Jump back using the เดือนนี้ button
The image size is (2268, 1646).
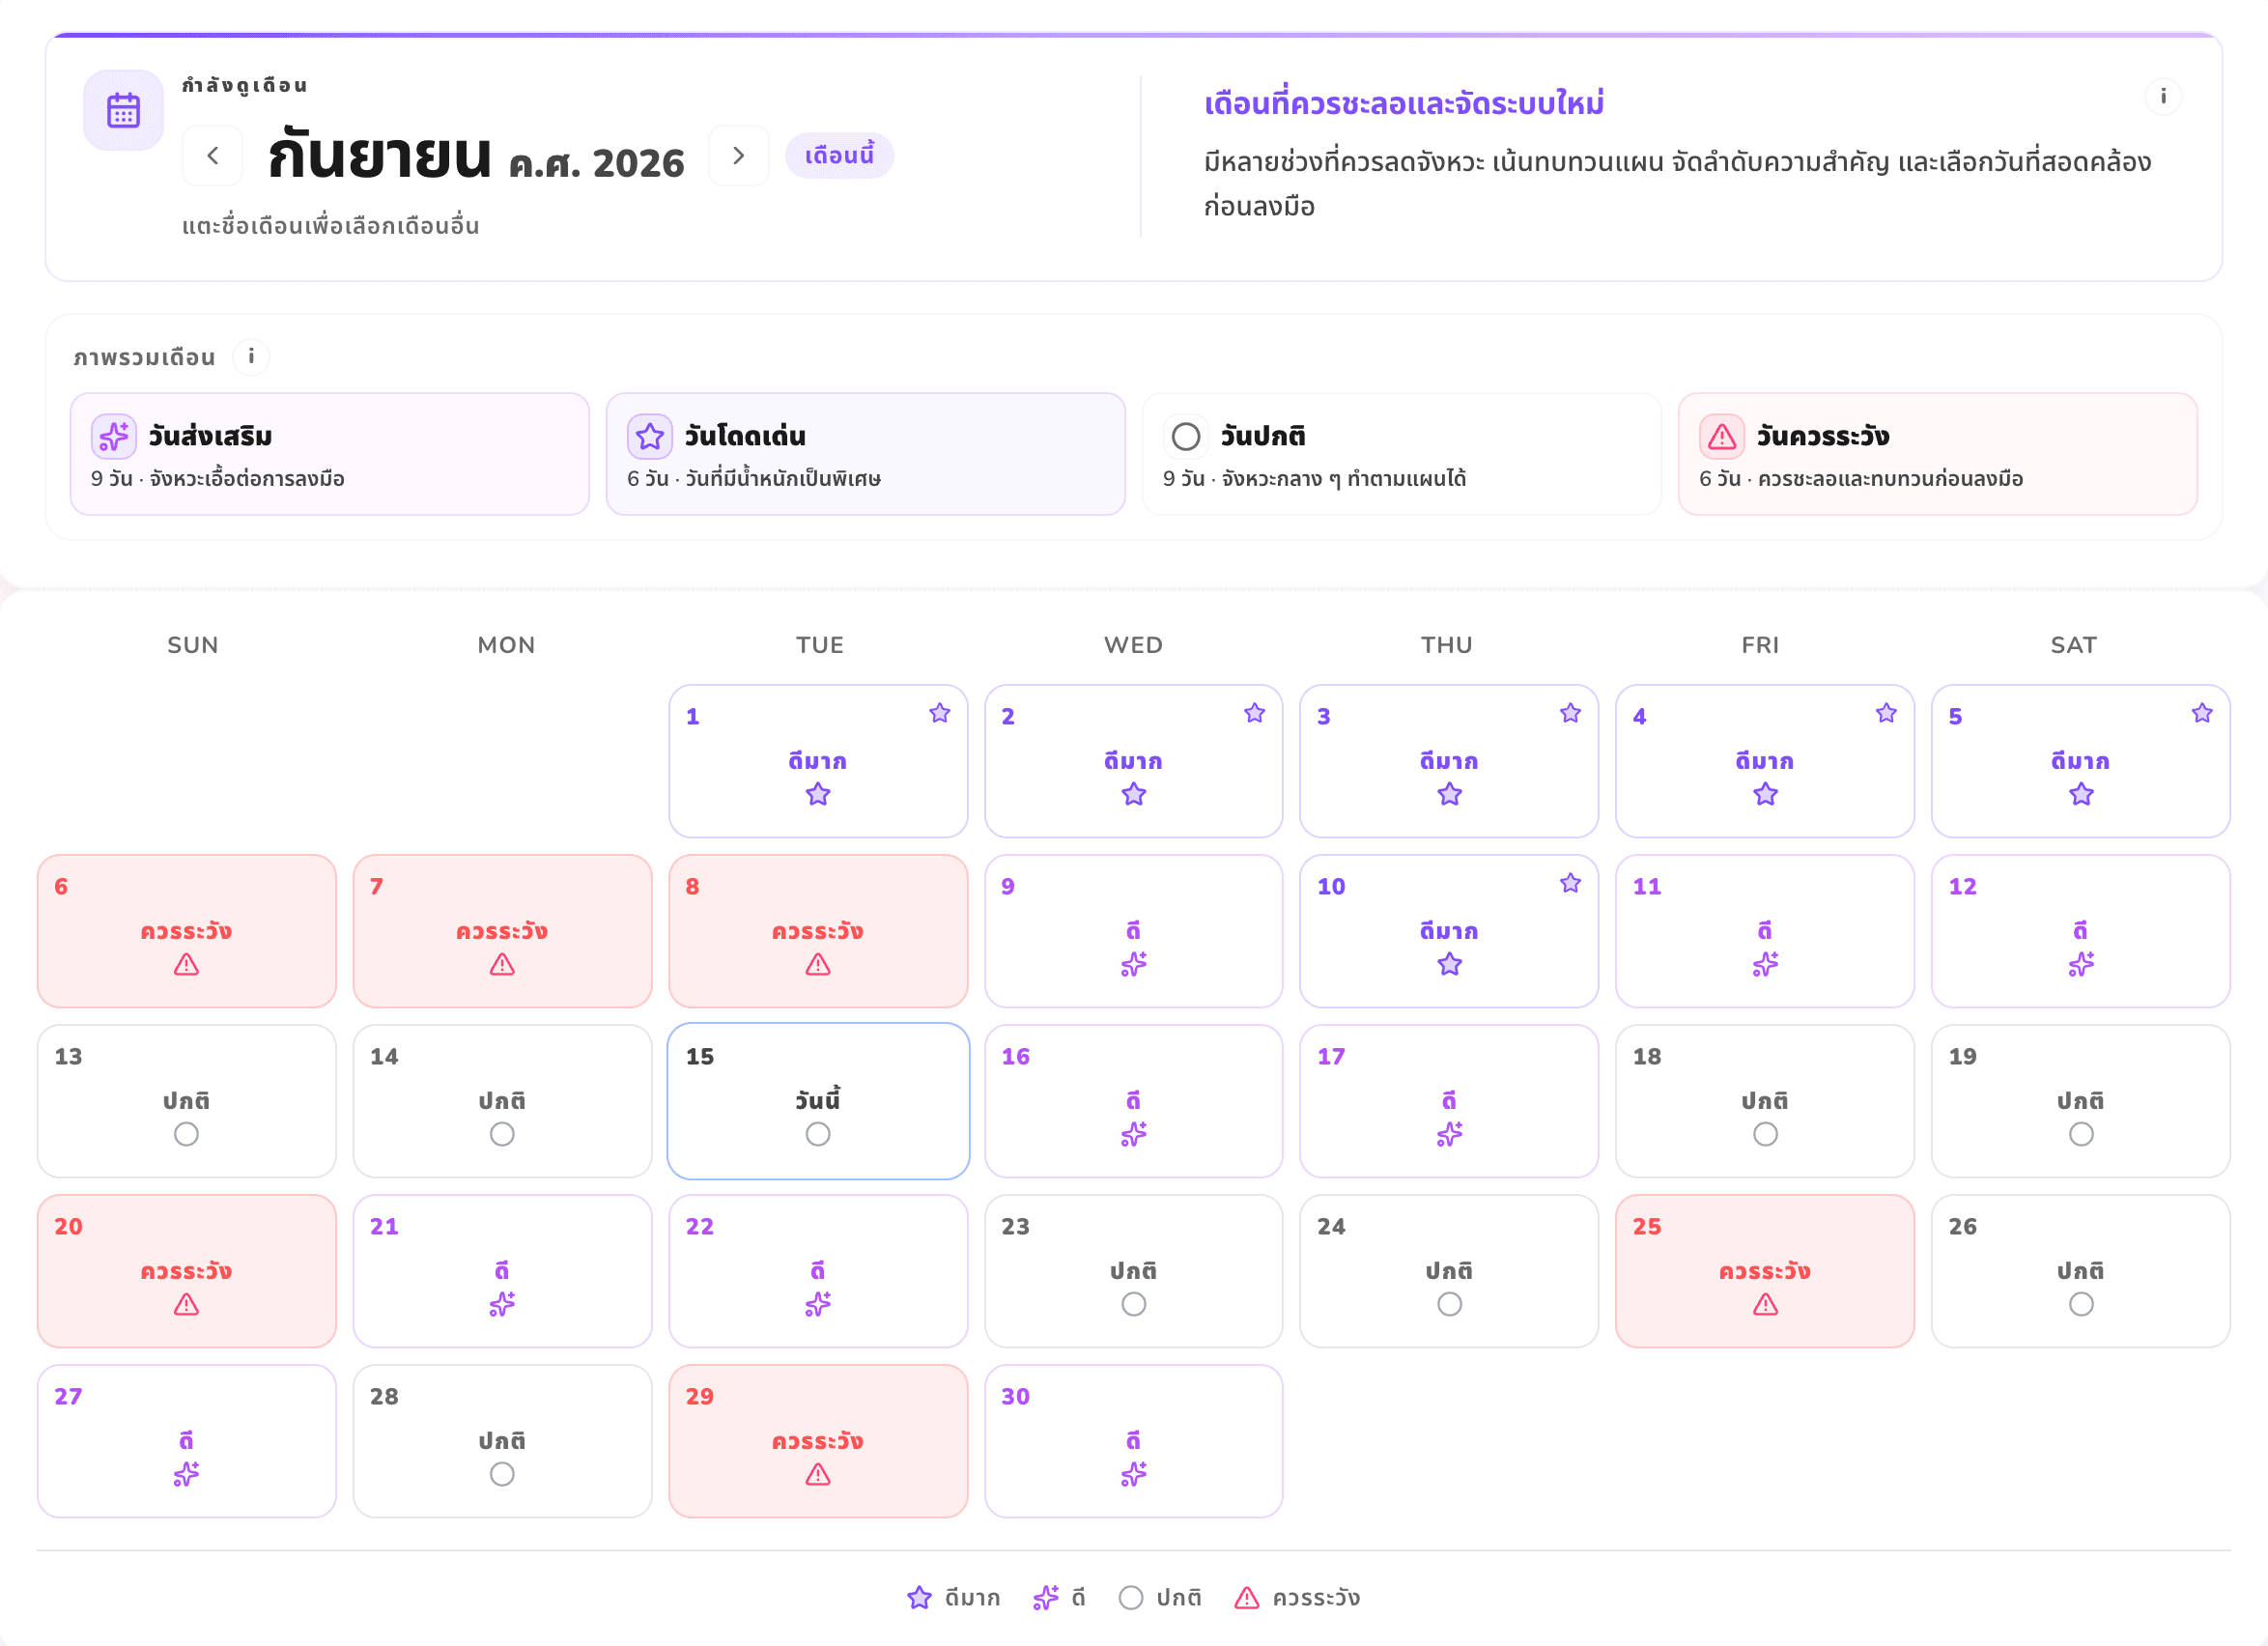tap(839, 155)
